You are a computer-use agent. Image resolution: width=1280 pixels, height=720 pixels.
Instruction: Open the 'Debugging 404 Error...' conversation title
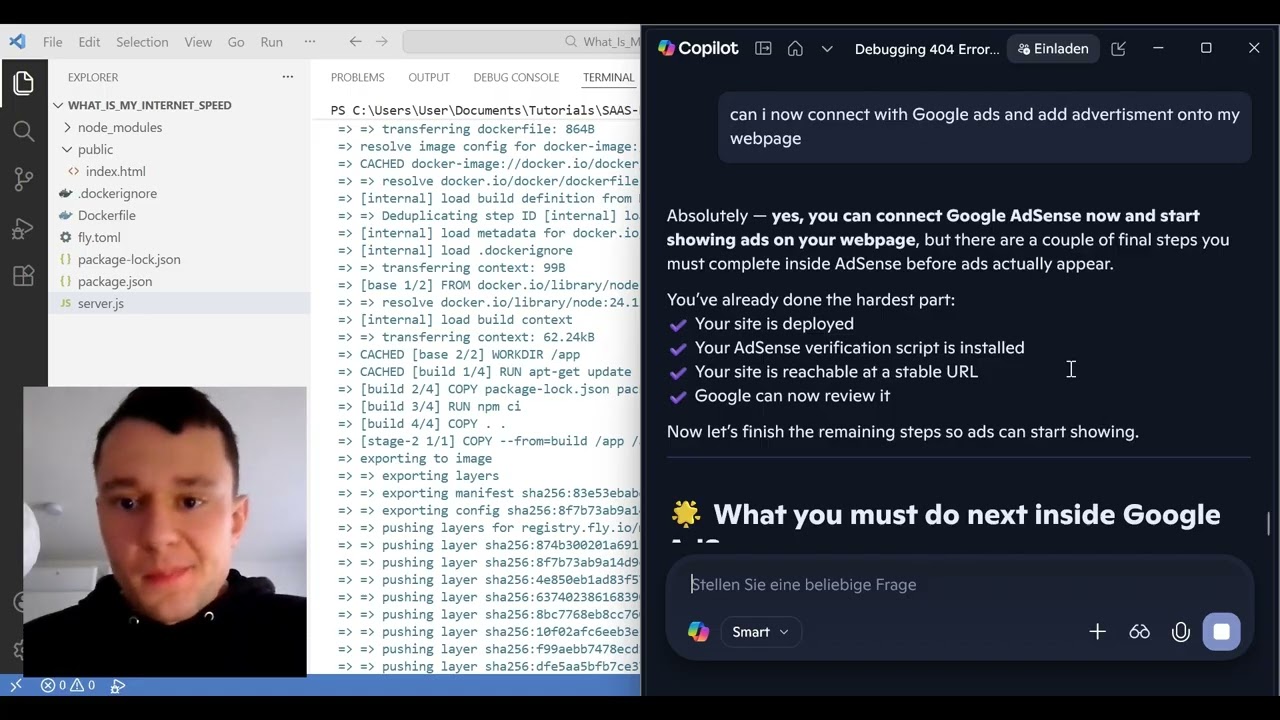(x=927, y=49)
